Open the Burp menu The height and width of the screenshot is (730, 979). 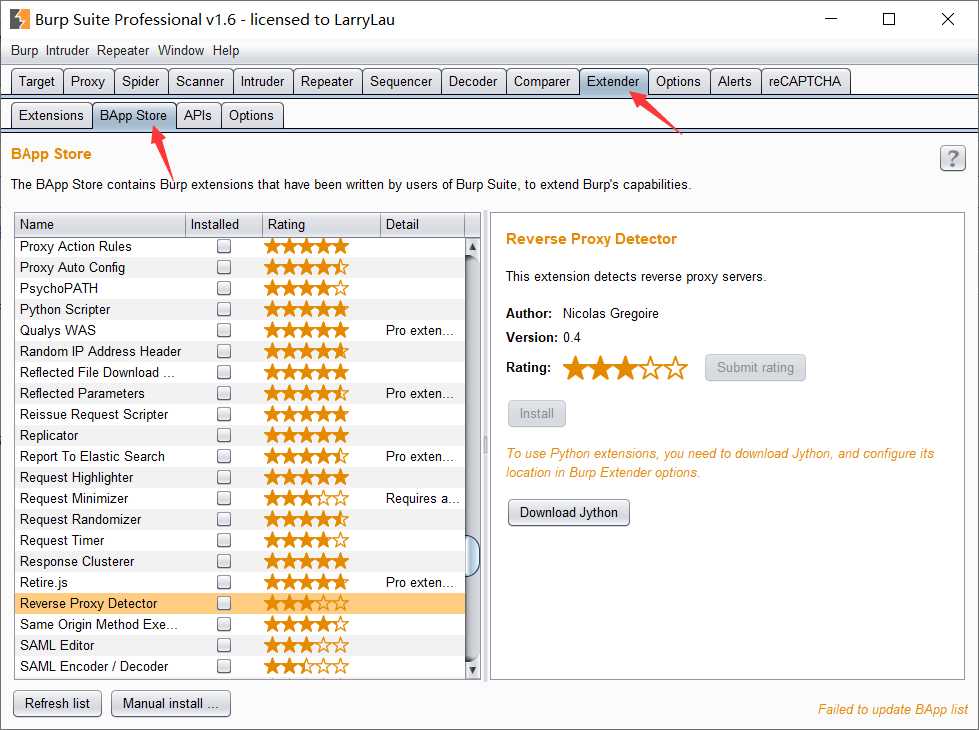24,51
